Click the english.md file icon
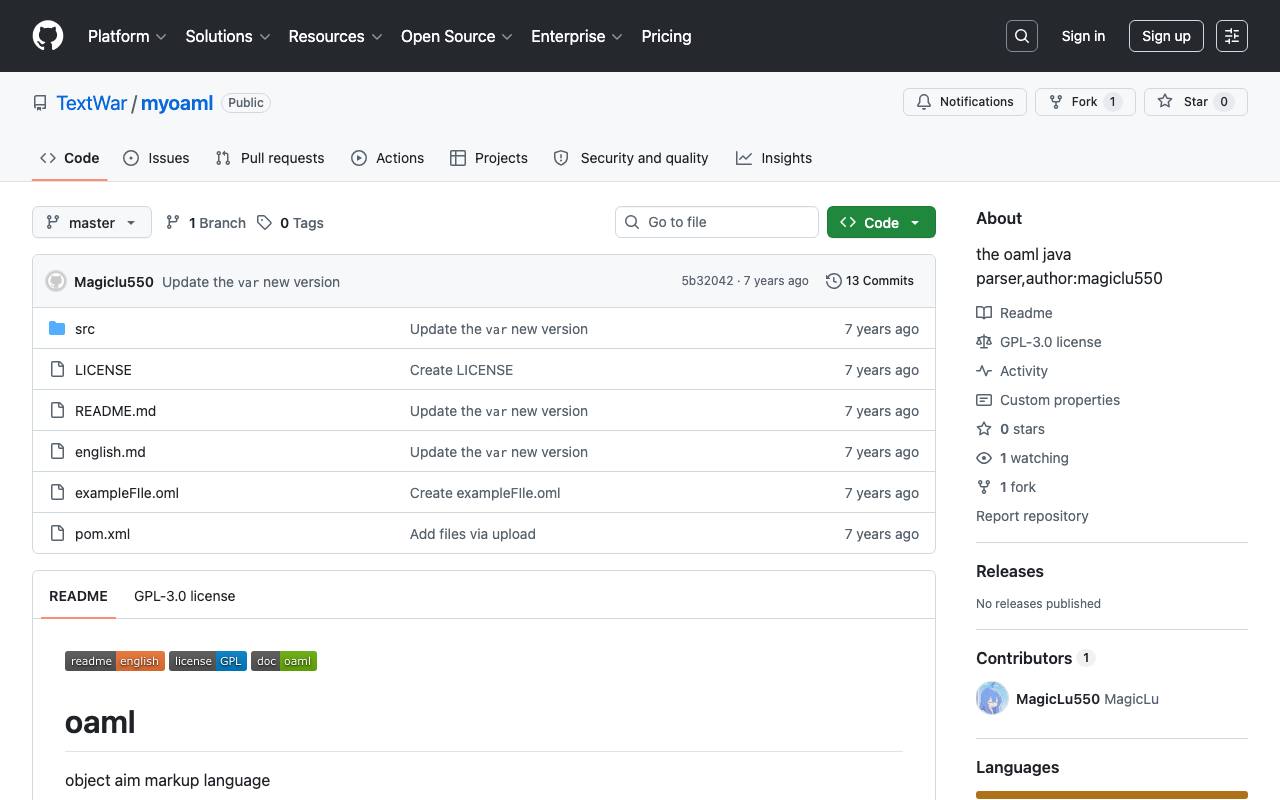Image resolution: width=1280 pixels, height=800 pixels. tap(57, 452)
